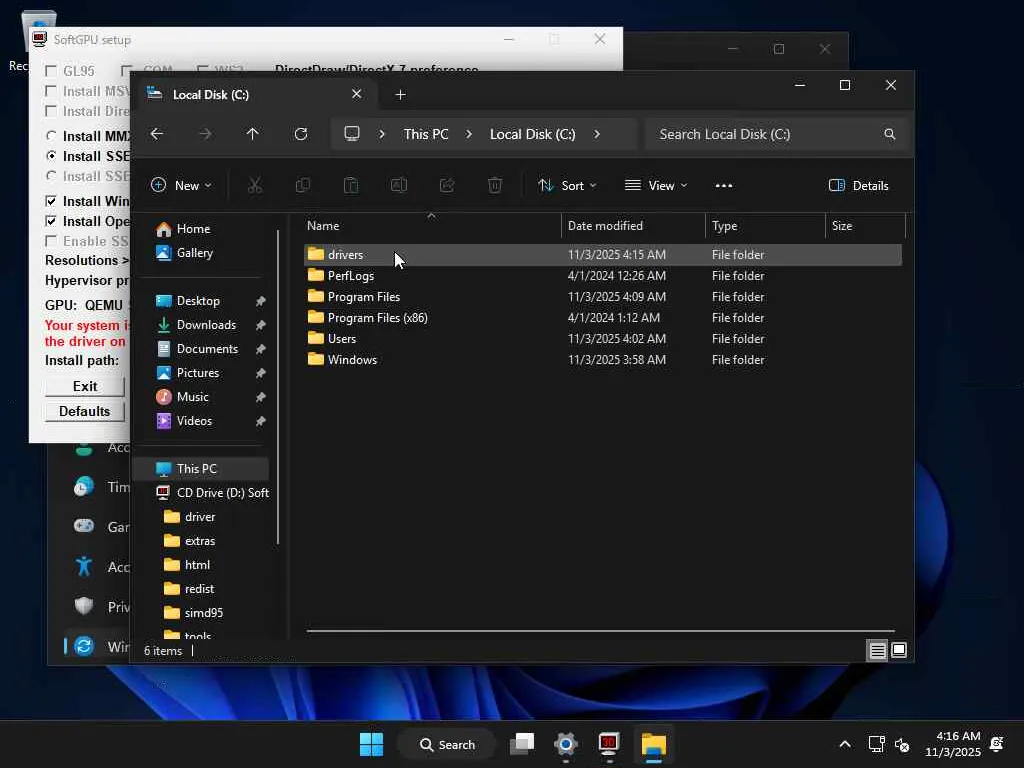The height and width of the screenshot is (768, 1024).
Task: Refresh the Local Disk (C:) view
Action: [300, 134]
